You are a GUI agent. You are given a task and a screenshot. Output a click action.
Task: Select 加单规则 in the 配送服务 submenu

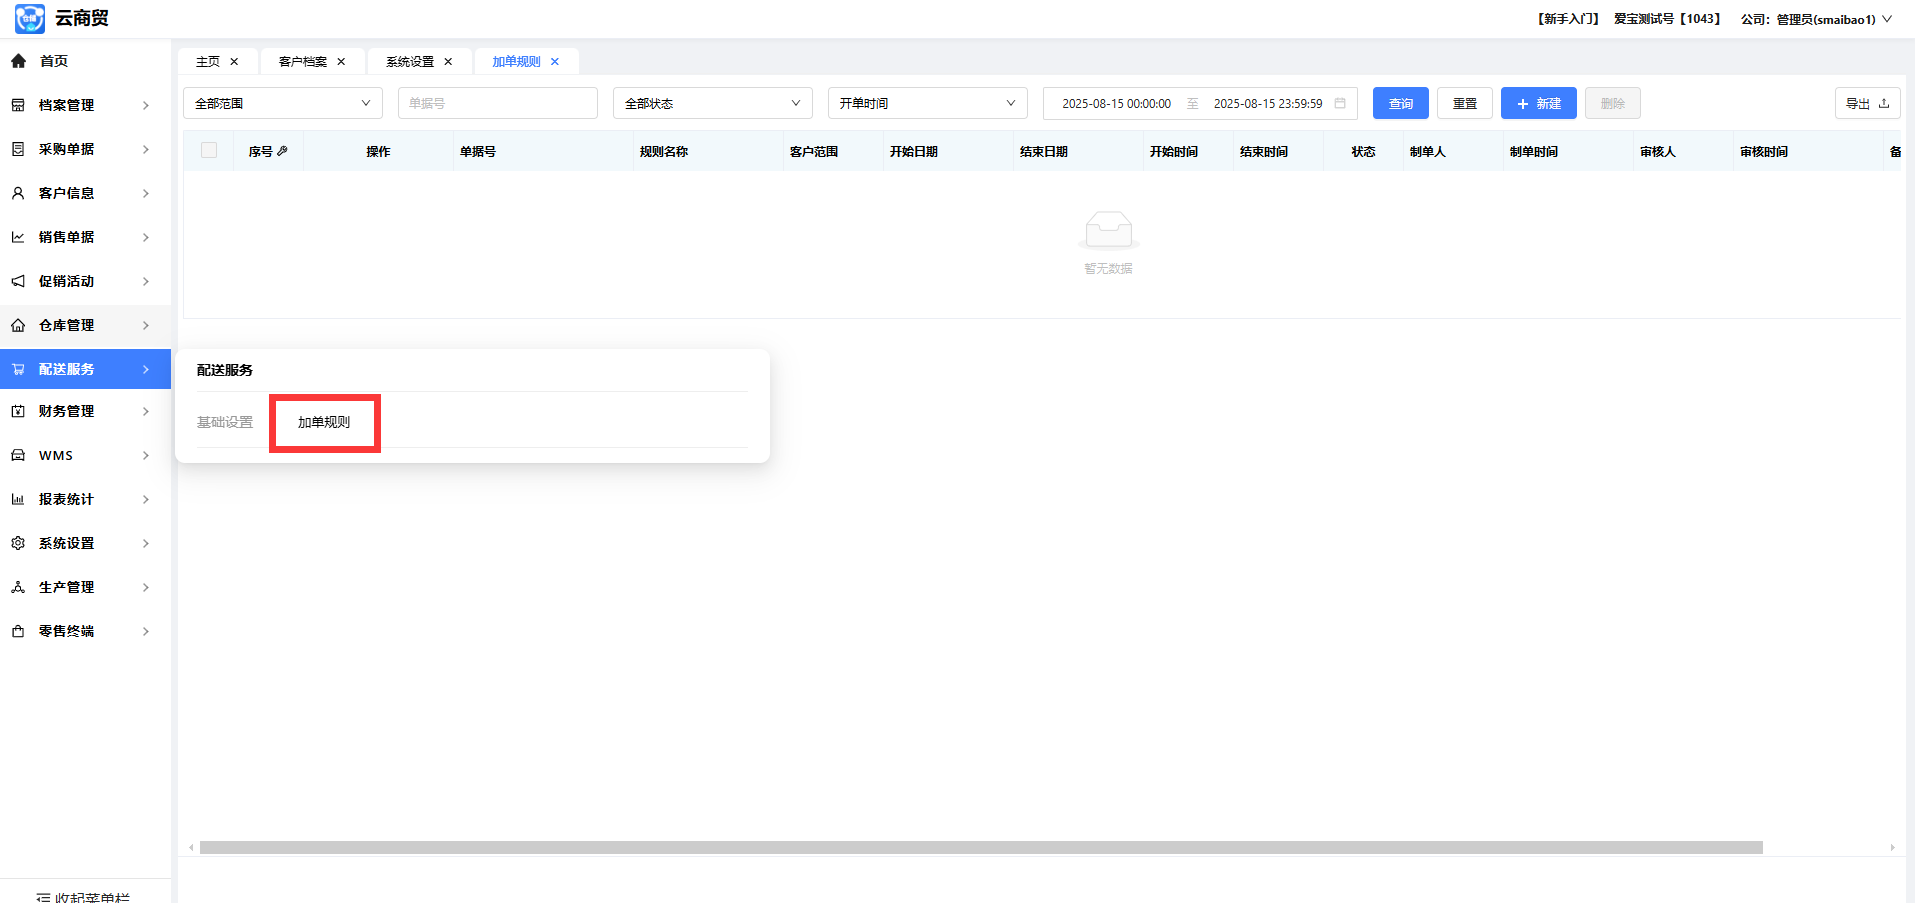point(324,422)
